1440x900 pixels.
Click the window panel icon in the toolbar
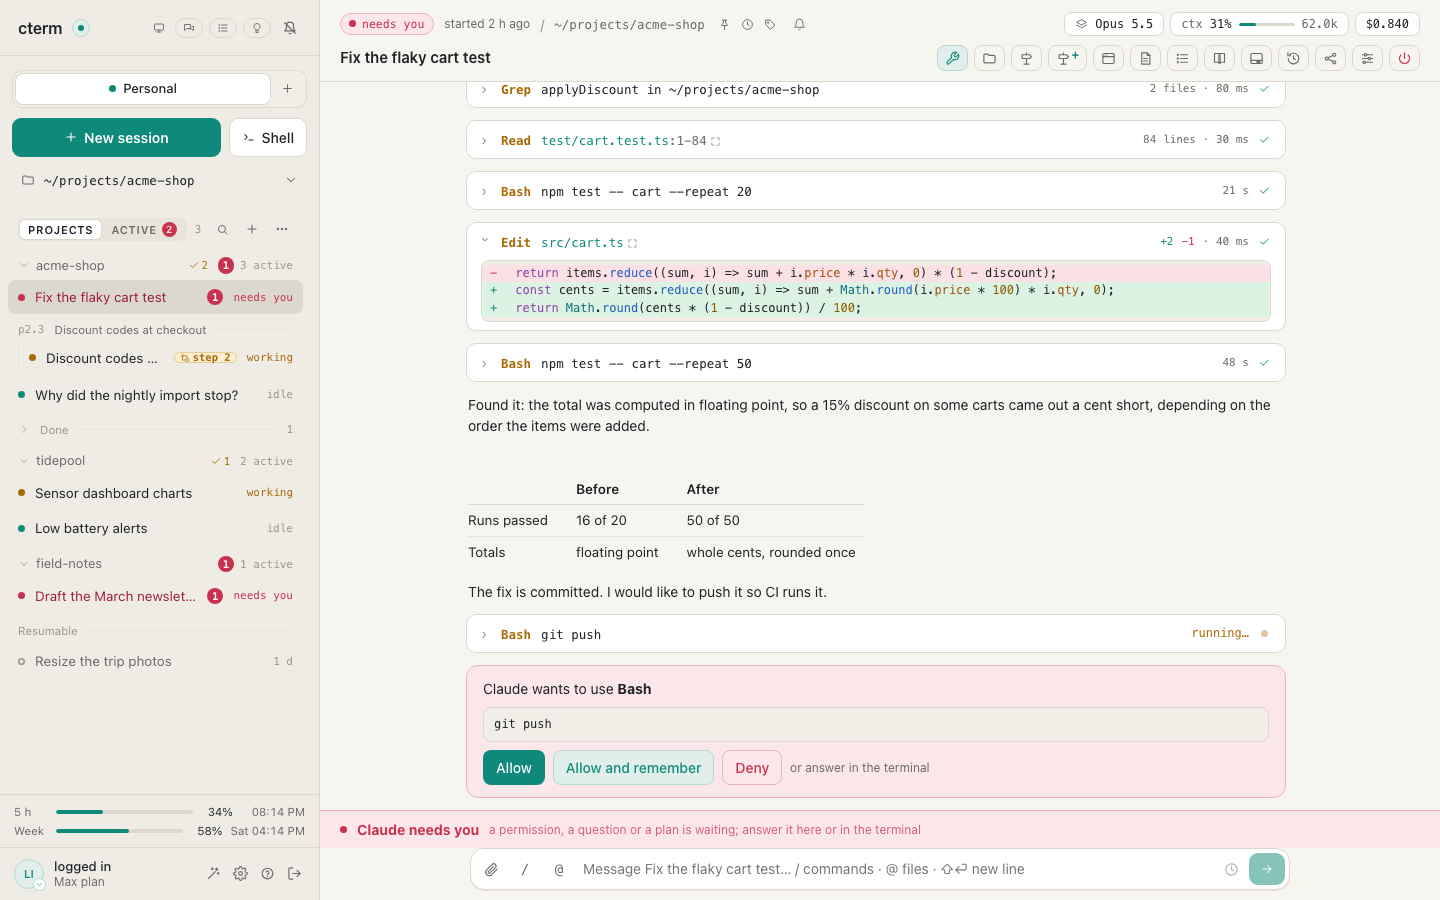click(1108, 58)
